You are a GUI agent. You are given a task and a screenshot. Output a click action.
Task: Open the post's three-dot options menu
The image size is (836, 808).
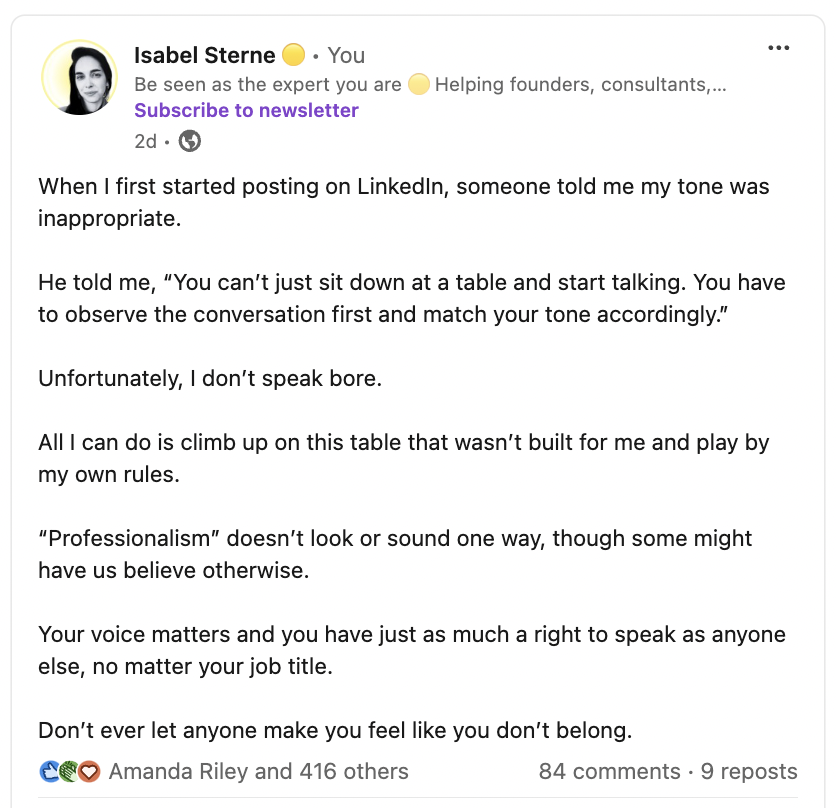click(778, 49)
